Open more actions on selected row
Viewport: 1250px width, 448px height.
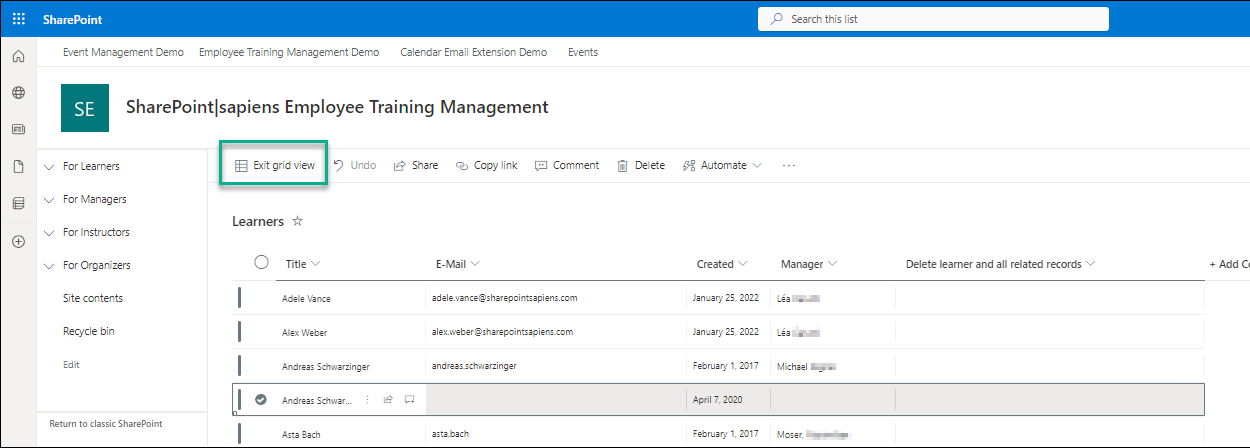click(x=366, y=399)
